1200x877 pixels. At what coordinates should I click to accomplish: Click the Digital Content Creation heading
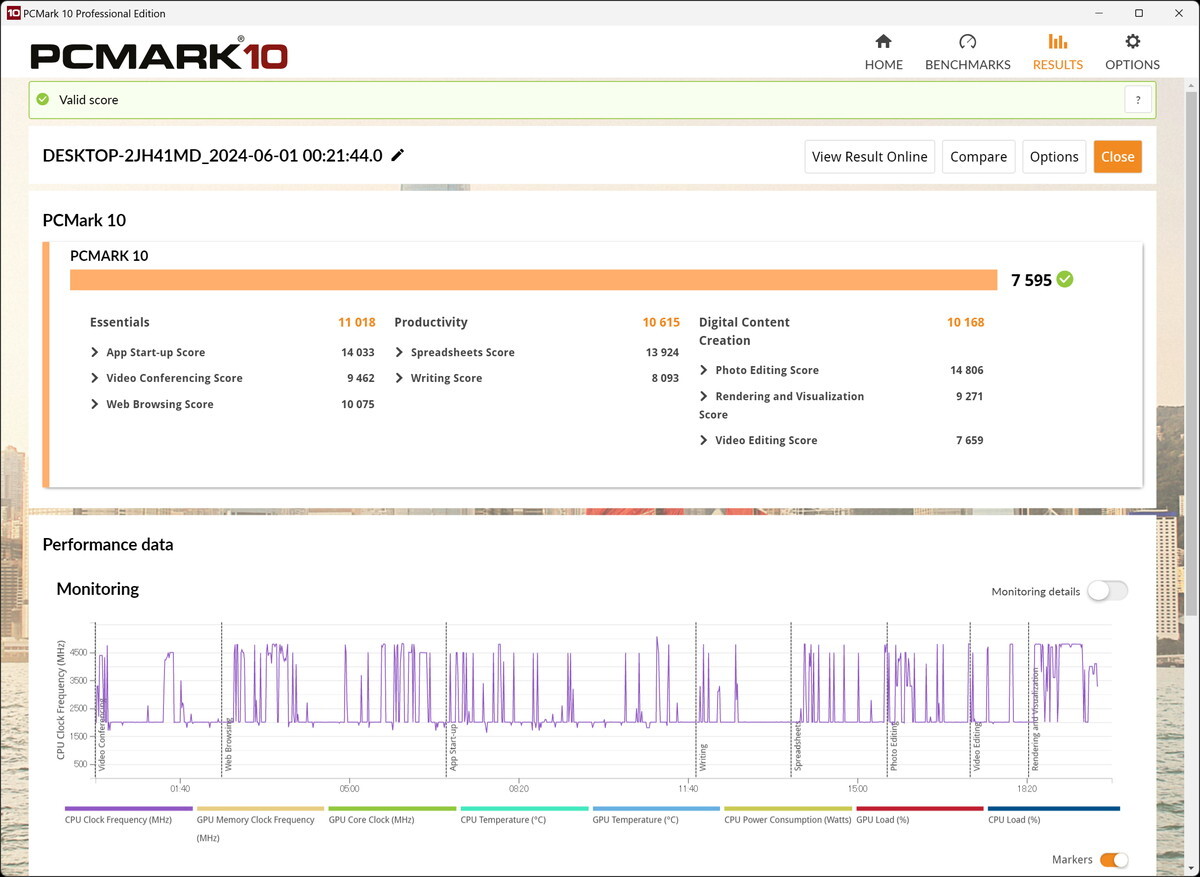click(x=744, y=331)
